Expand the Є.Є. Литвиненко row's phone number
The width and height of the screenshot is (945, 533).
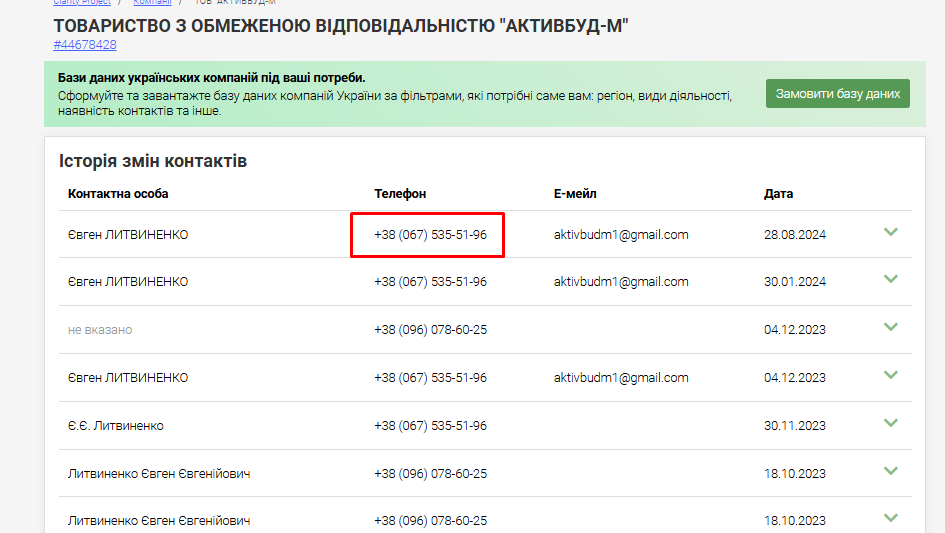click(x=430, y=426)
